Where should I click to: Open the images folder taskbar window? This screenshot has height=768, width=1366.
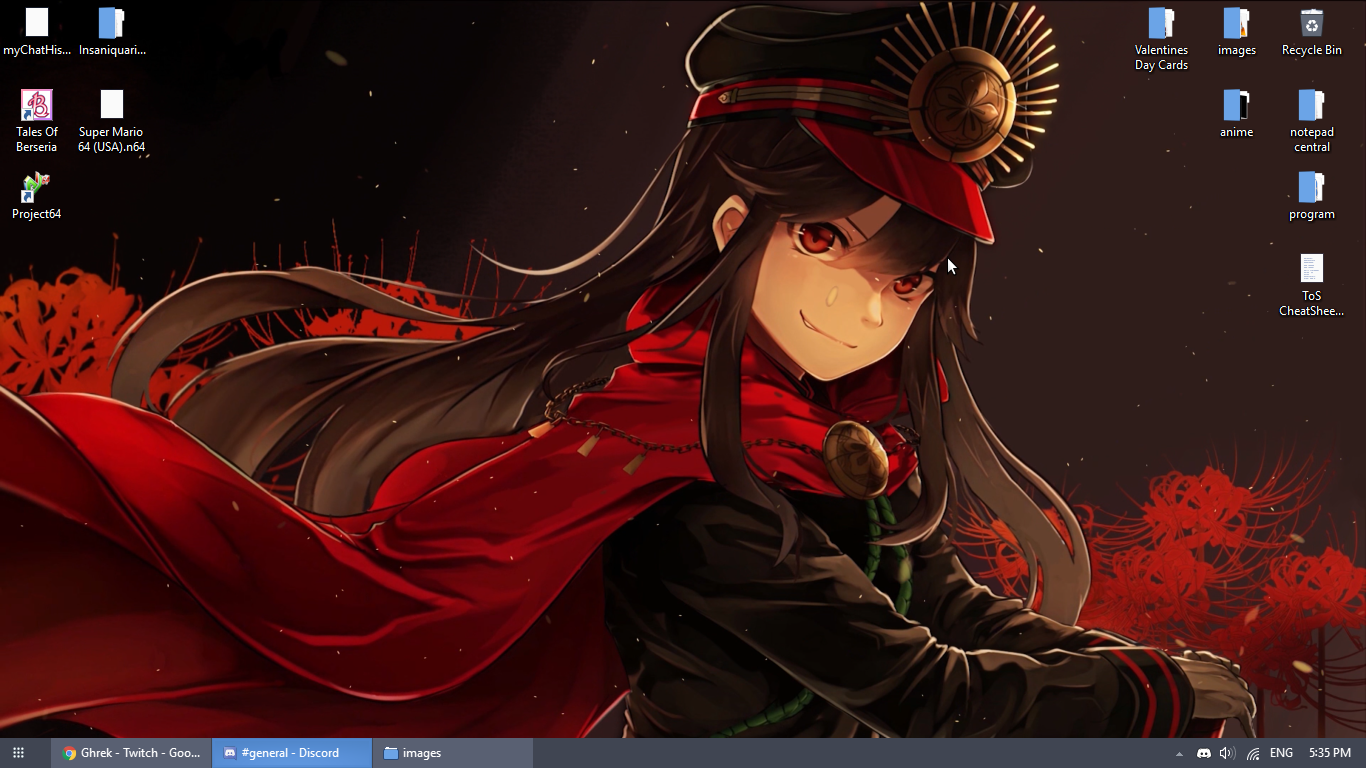coord(452,753)
